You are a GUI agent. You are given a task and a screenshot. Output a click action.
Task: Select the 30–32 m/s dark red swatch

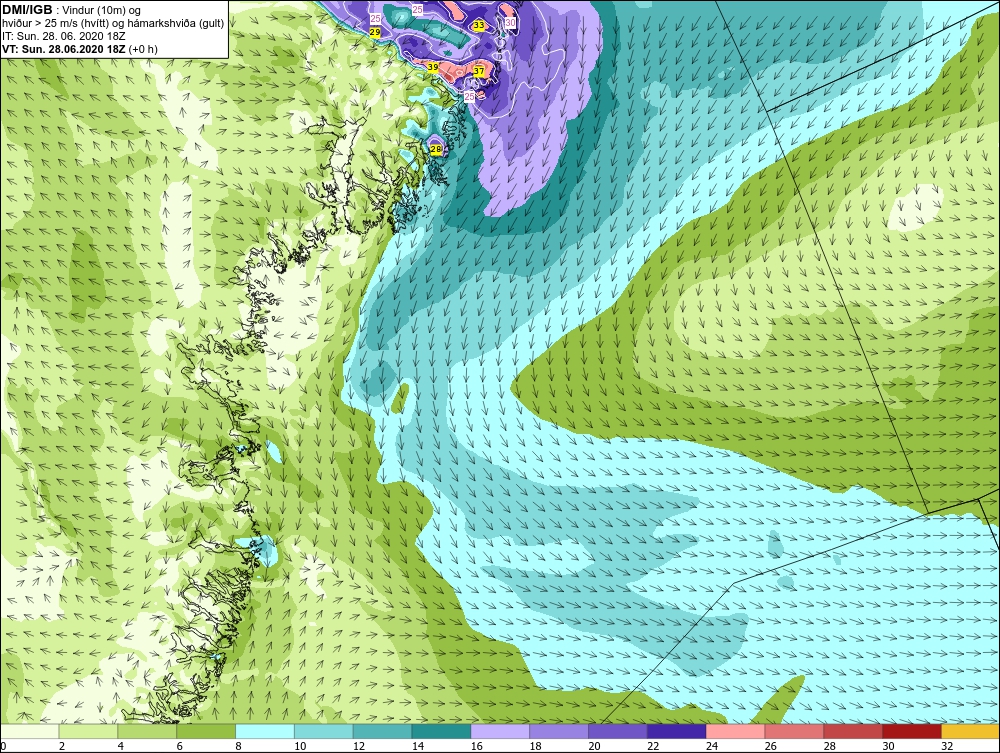(x=912, y=731)
